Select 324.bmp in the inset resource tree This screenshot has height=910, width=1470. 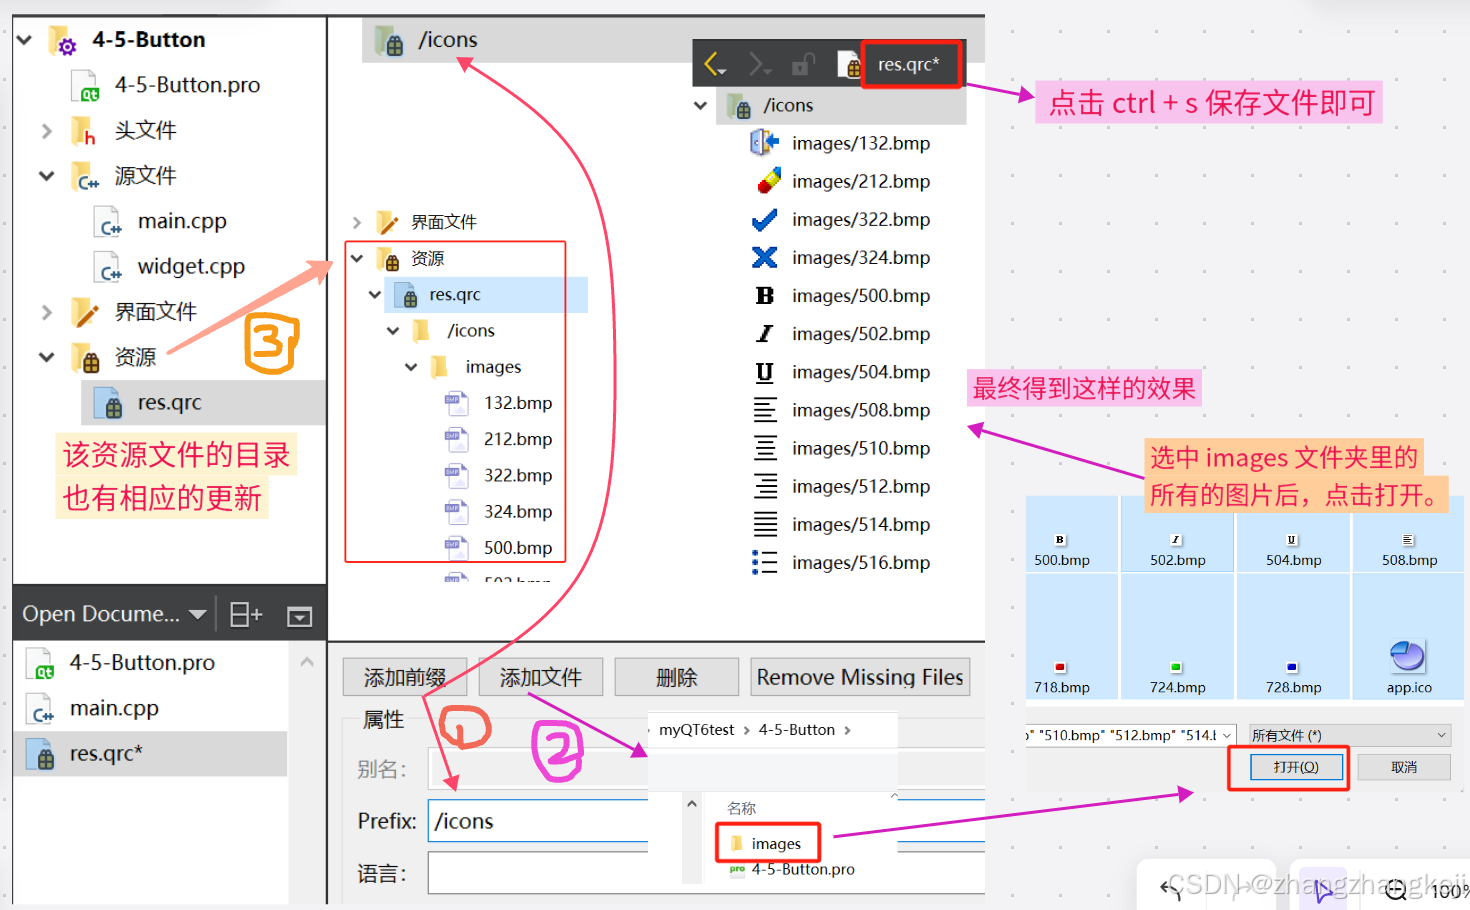coord(518,511)
